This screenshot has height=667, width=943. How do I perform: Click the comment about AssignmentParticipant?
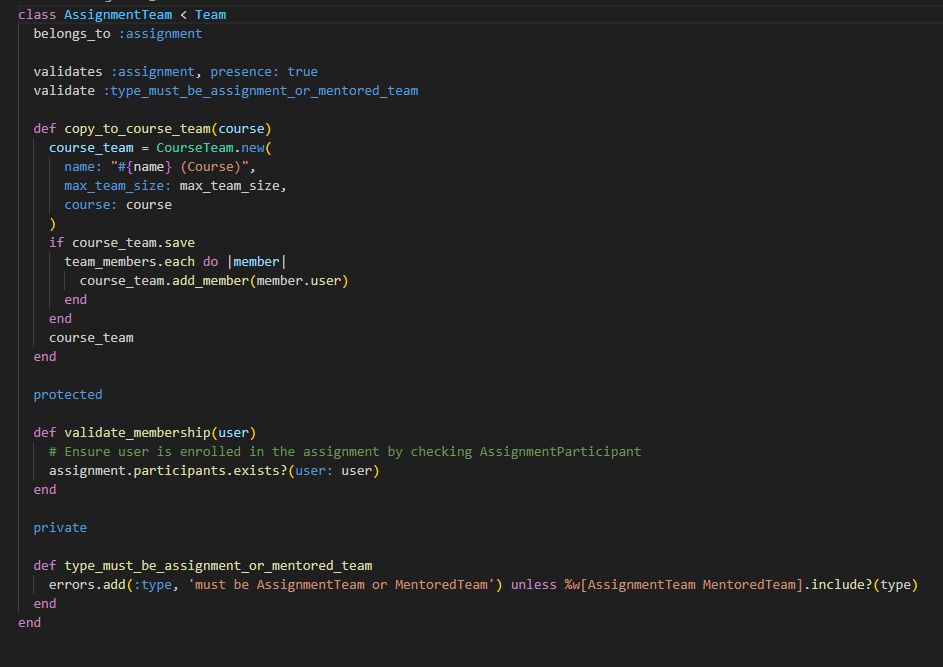345,452
